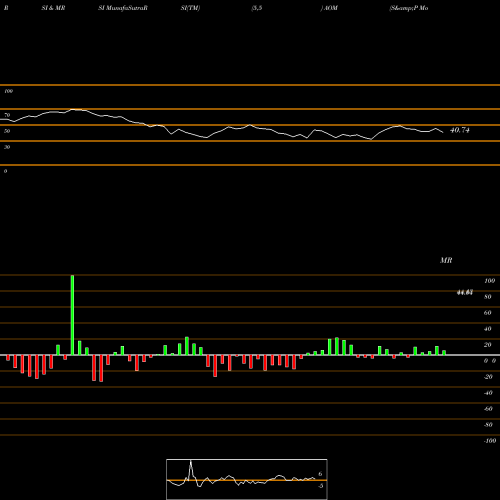The width and height of the screenshot is (500, 500).
Task: Click the -80 label on MR axis
Action: click(488, 425)
